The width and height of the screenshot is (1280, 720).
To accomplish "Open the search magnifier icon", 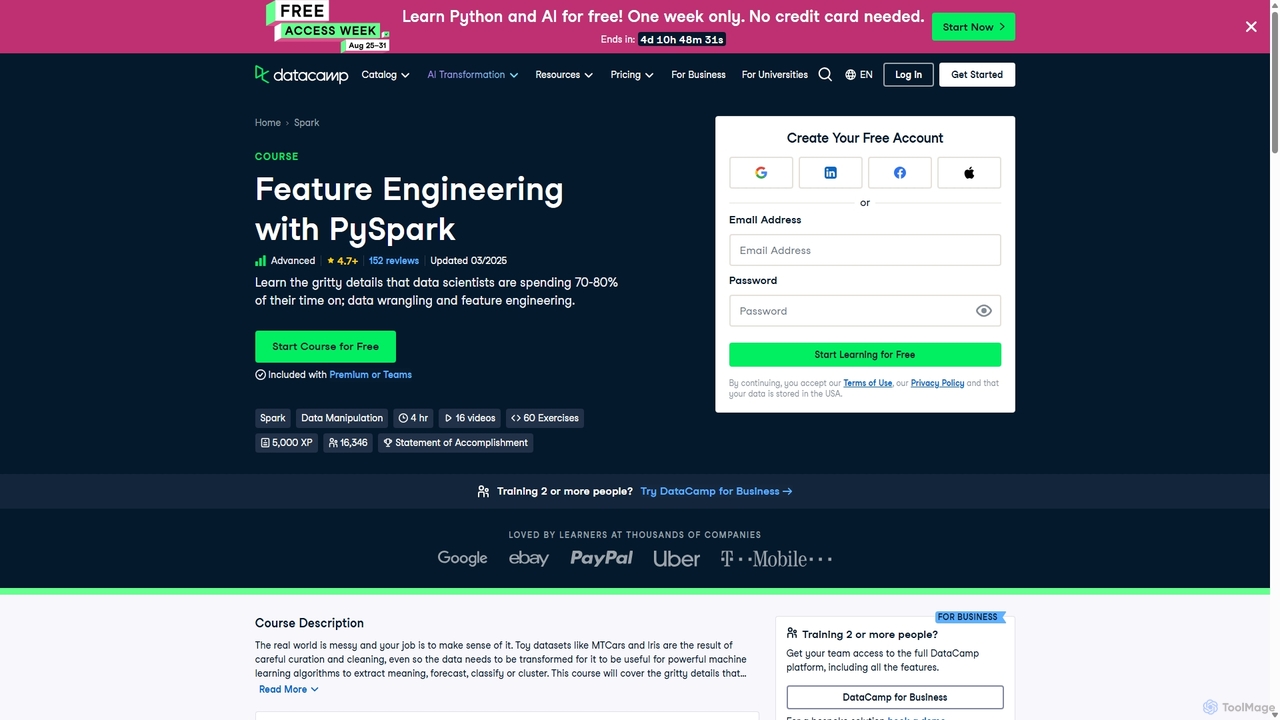I will click(x=825, y=74).
